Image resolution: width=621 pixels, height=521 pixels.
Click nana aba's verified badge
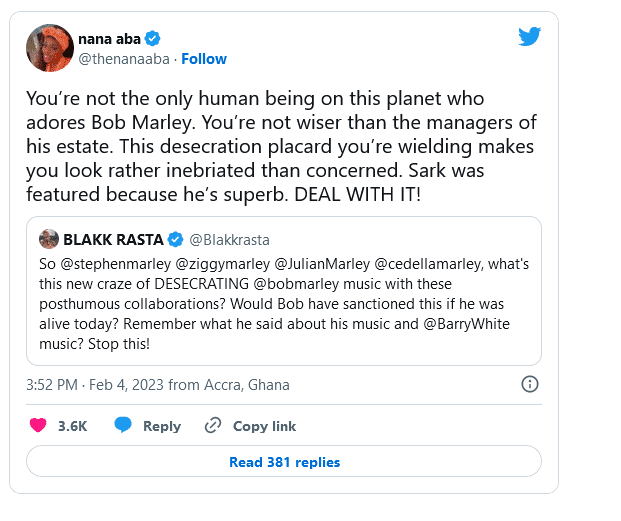click(x=153, y=38)
